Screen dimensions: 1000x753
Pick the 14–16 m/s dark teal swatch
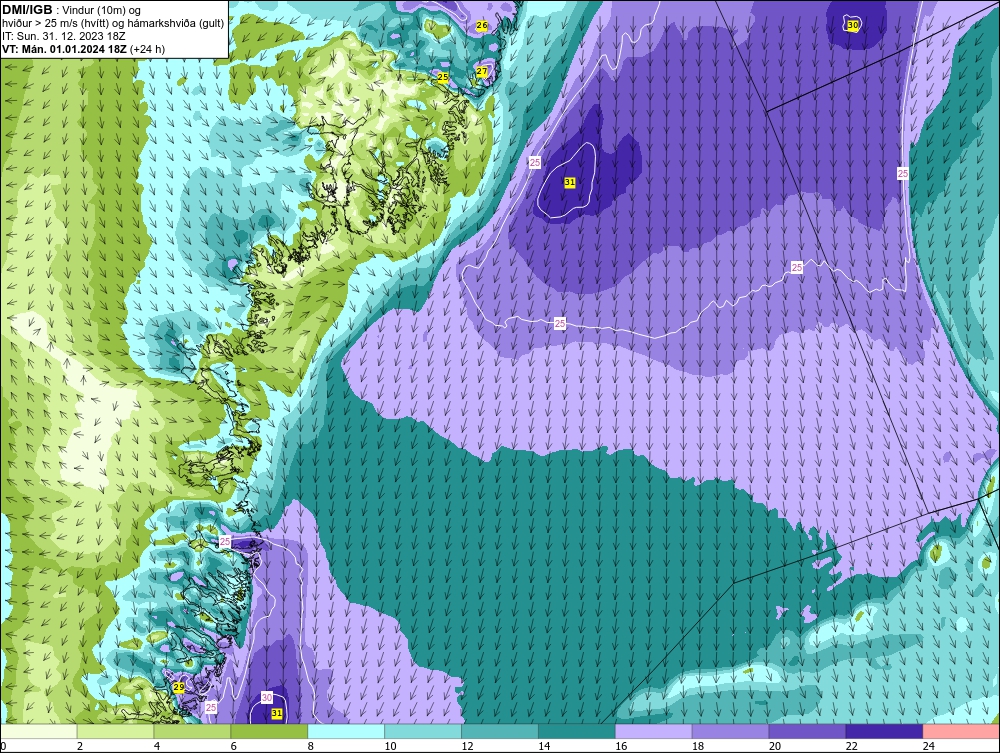[x=577, y=731]
